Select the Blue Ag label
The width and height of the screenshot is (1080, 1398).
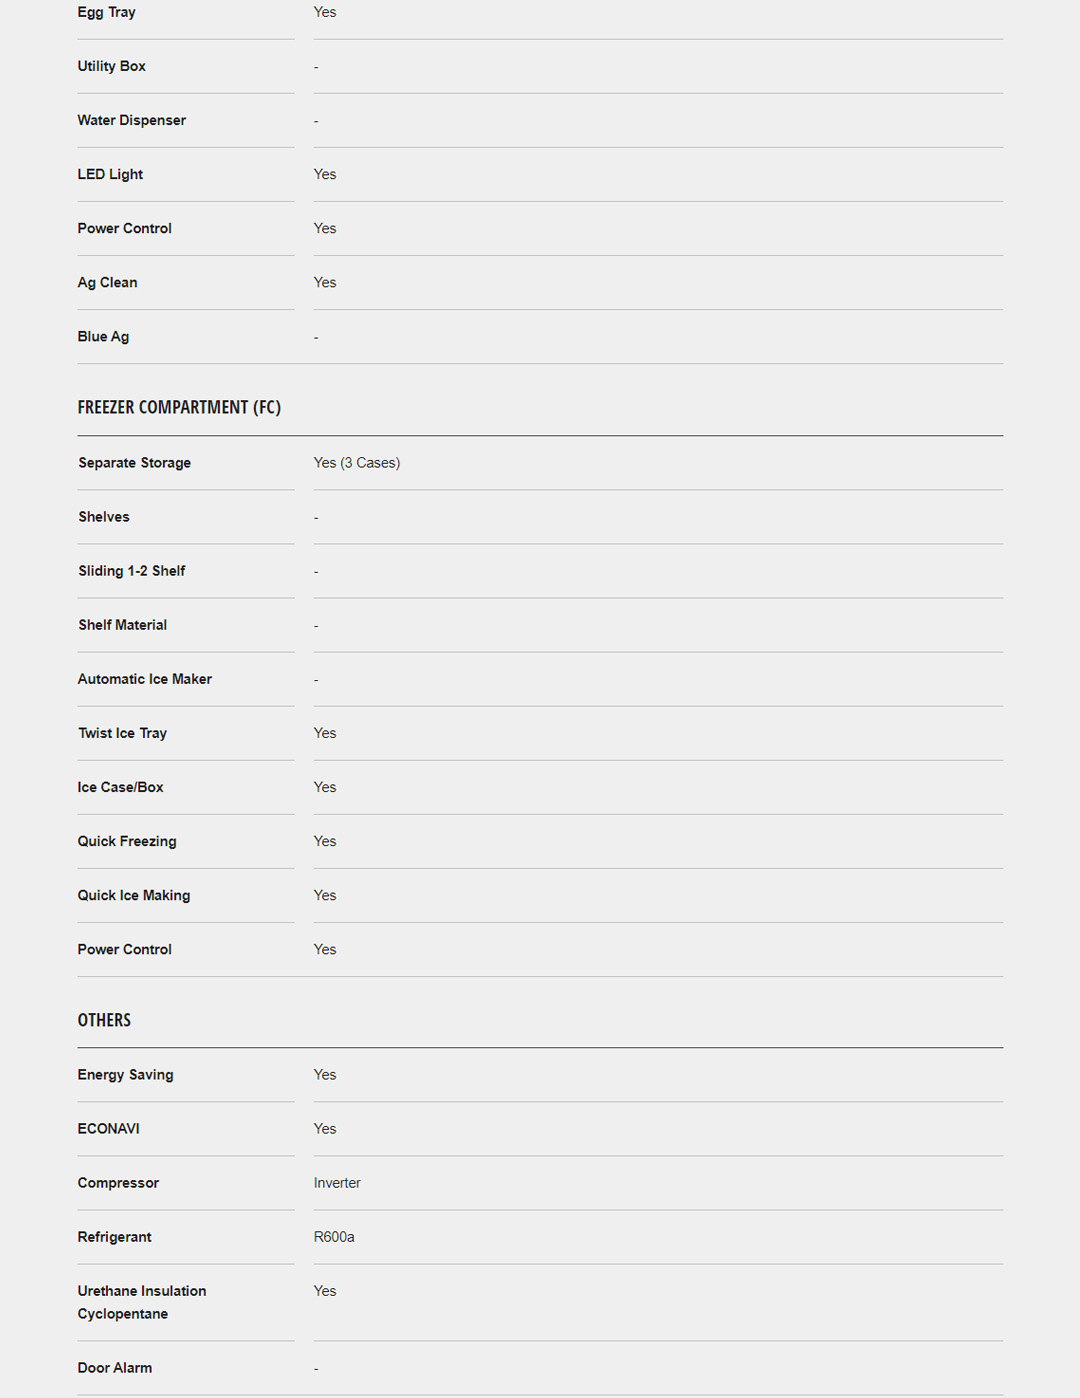[103, 336]
